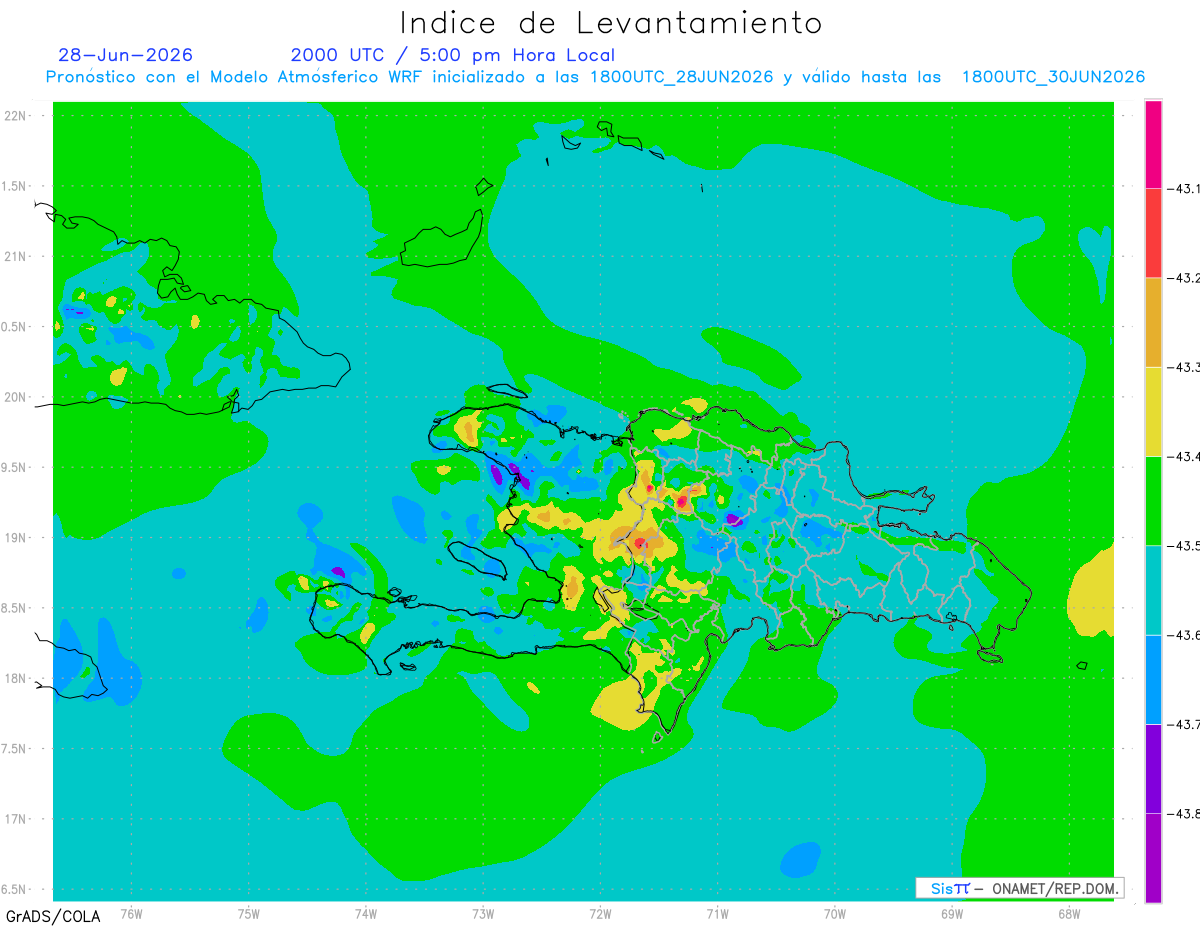Image resolution: width=1200 pixels, height=927 pixels.
Task: Click the legend value '-43.3'
Action: point(1182,367)
